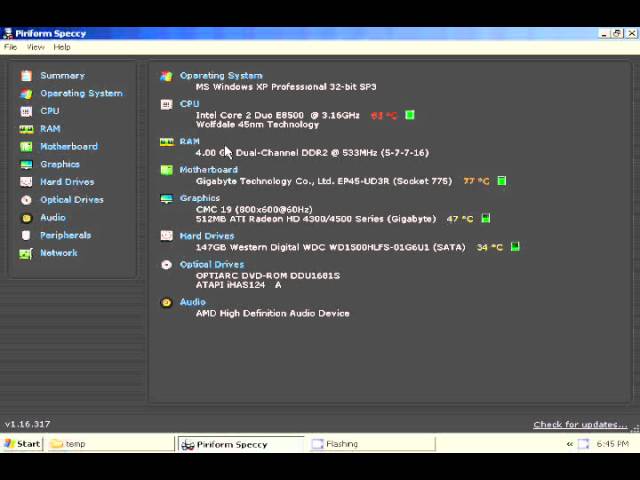This screenshot has height=480, width=640.
Task: Open the Windows Start button
Action: pos(22,444)
